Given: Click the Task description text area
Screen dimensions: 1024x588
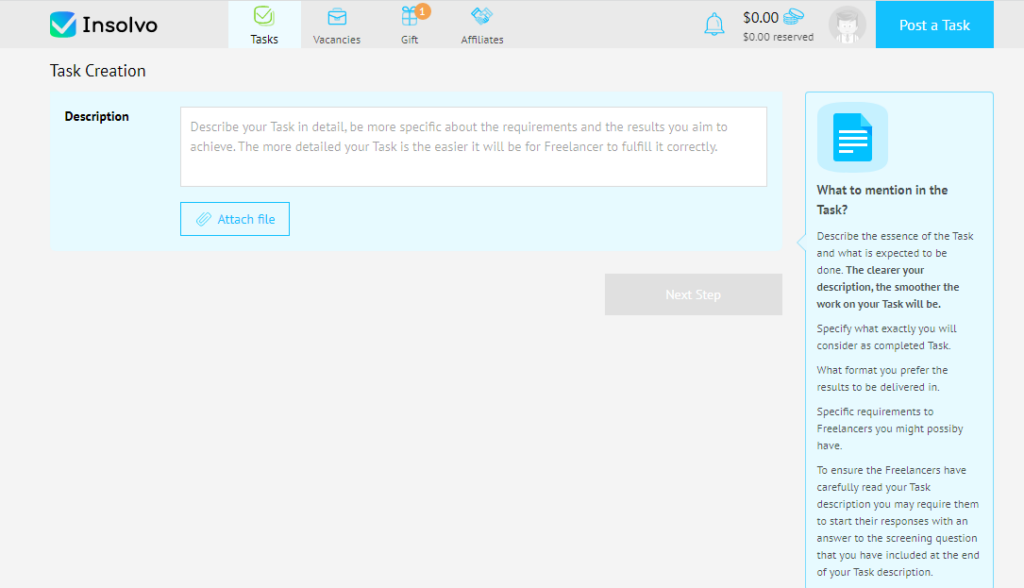Looking at the screenshot, I should 473,145.
